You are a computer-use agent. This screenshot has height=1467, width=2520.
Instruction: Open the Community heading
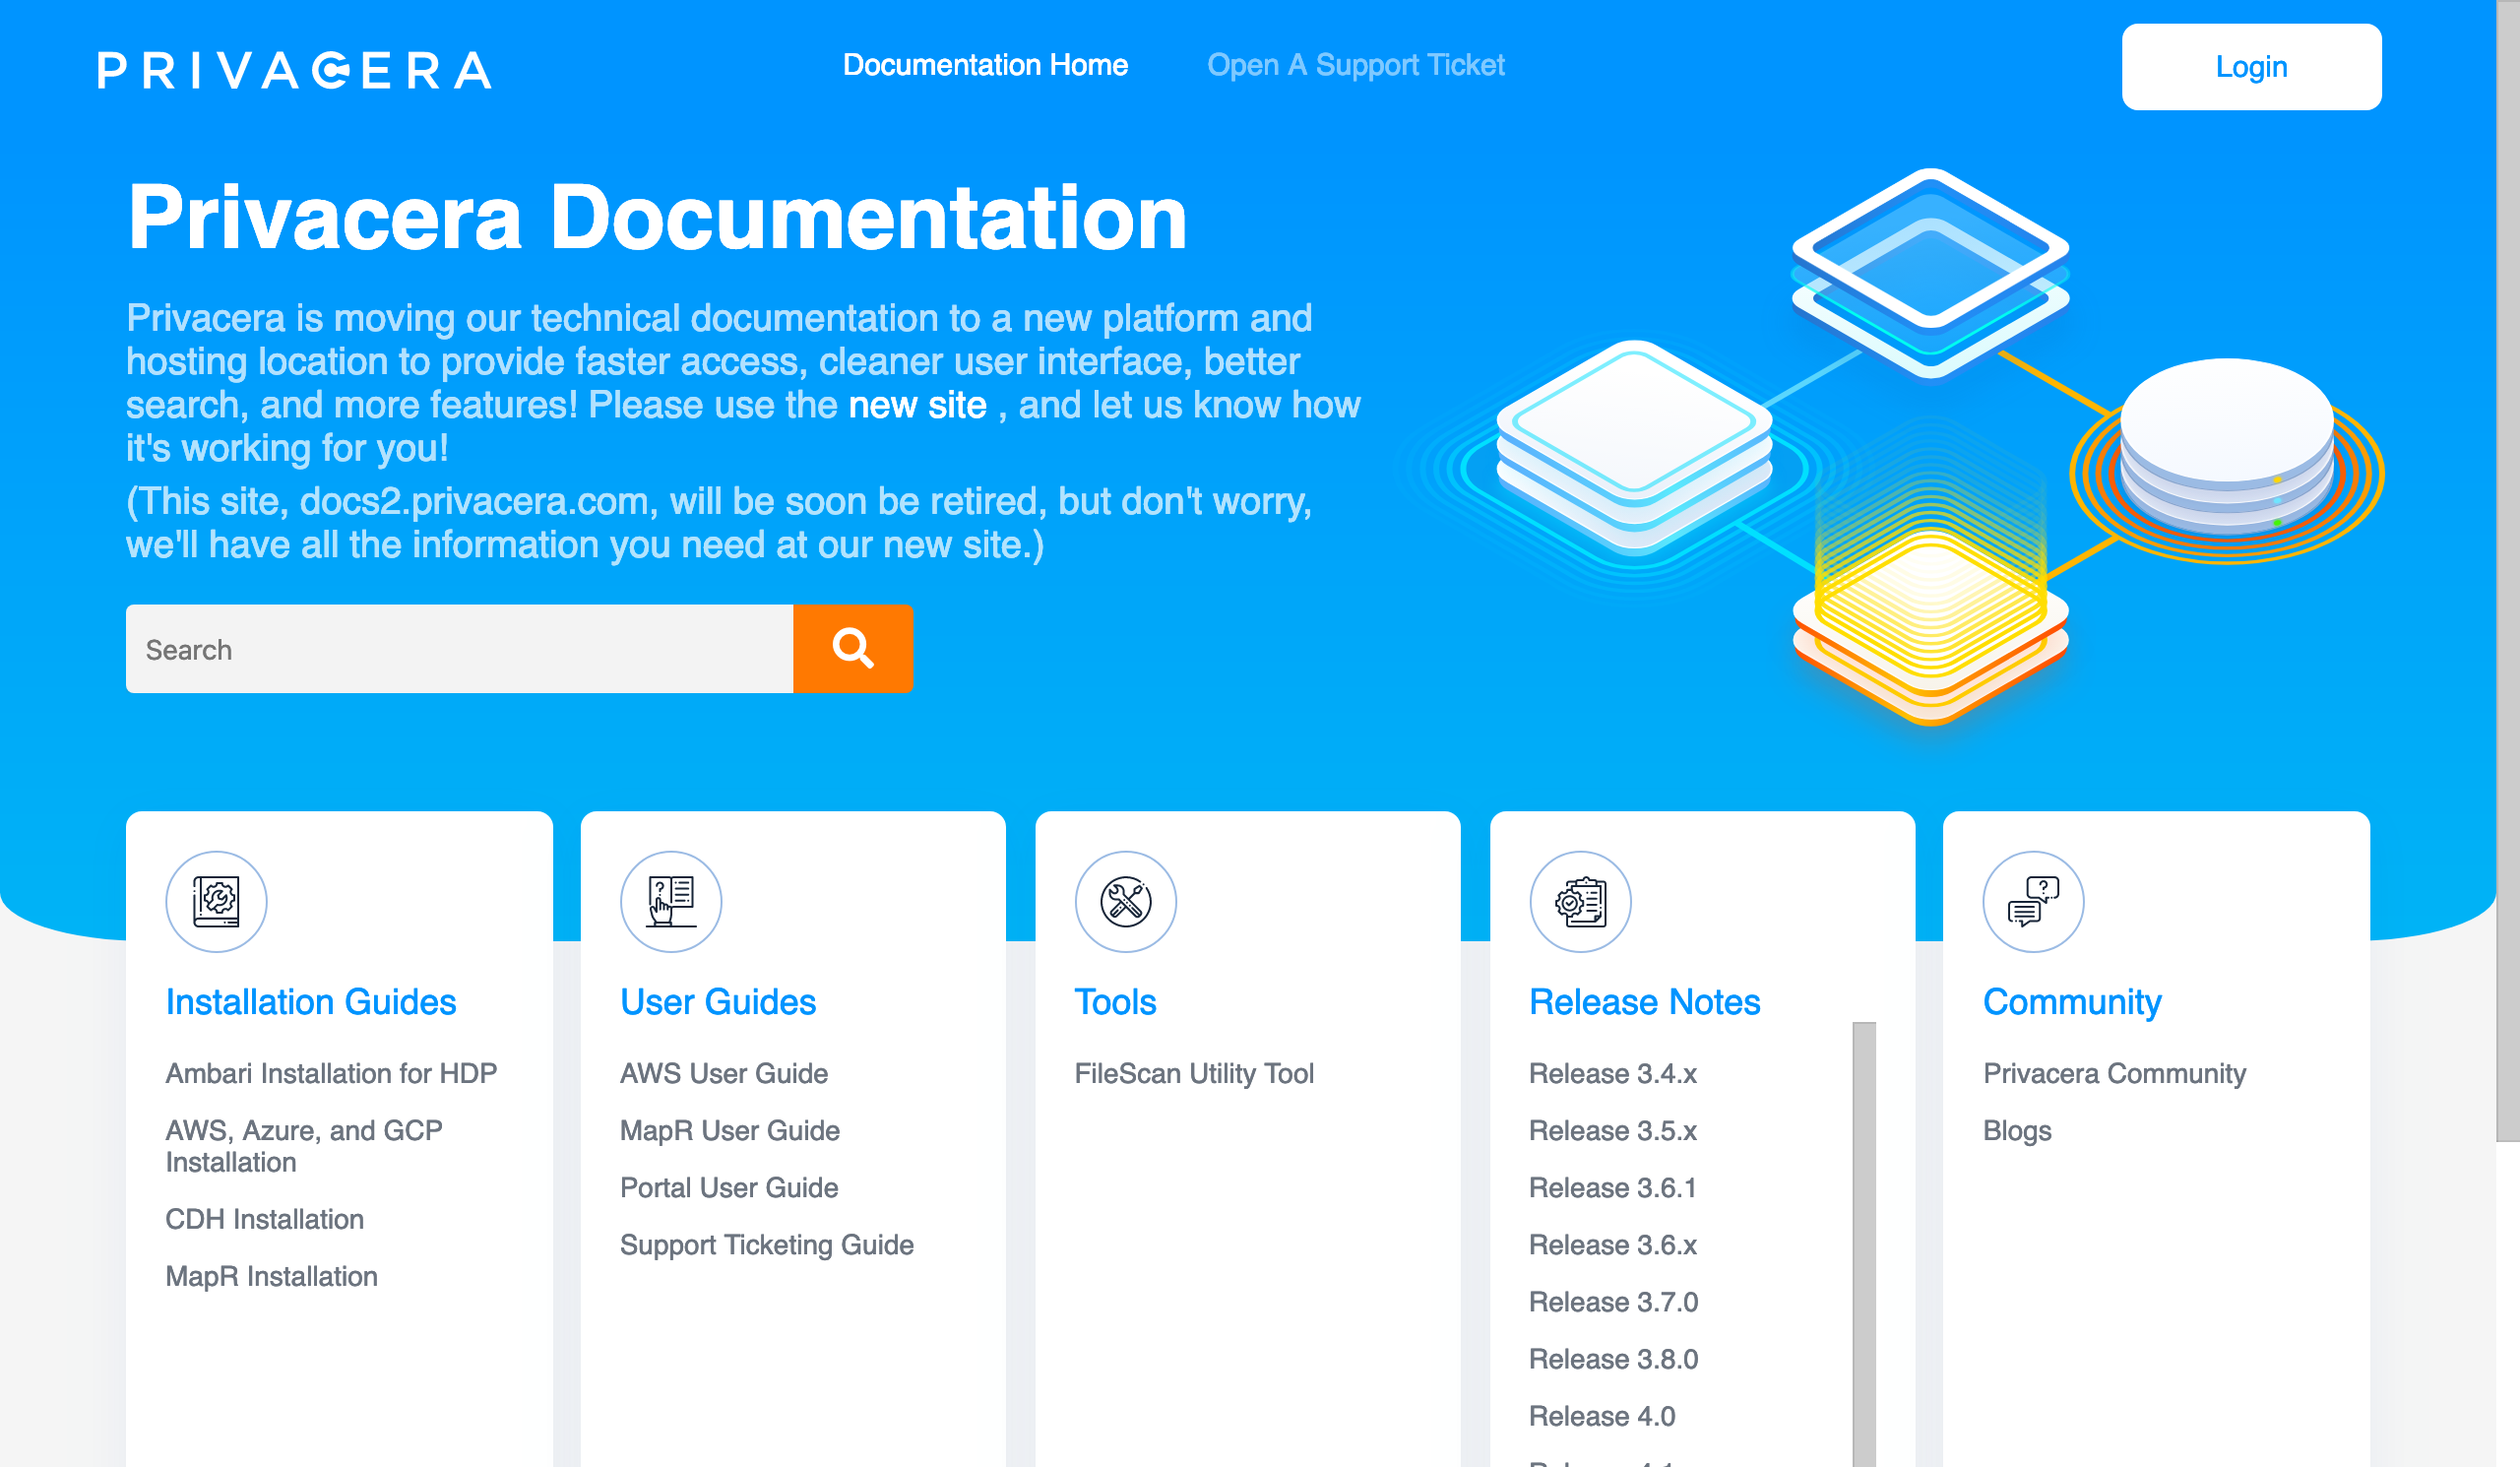click(2072, 1002)
